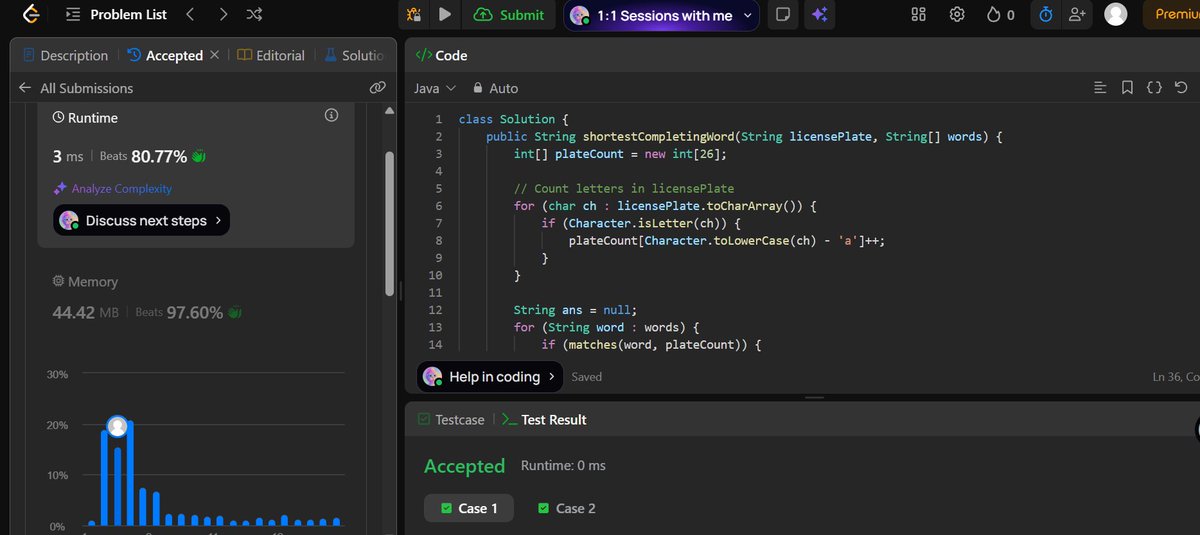
Task: Switch to the Testcase tab
Action: 451,420
